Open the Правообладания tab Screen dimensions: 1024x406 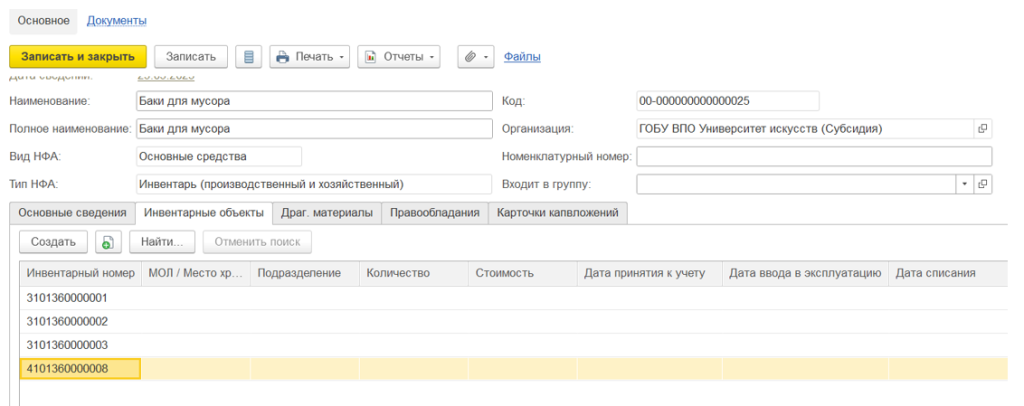[x=434, y=213]
